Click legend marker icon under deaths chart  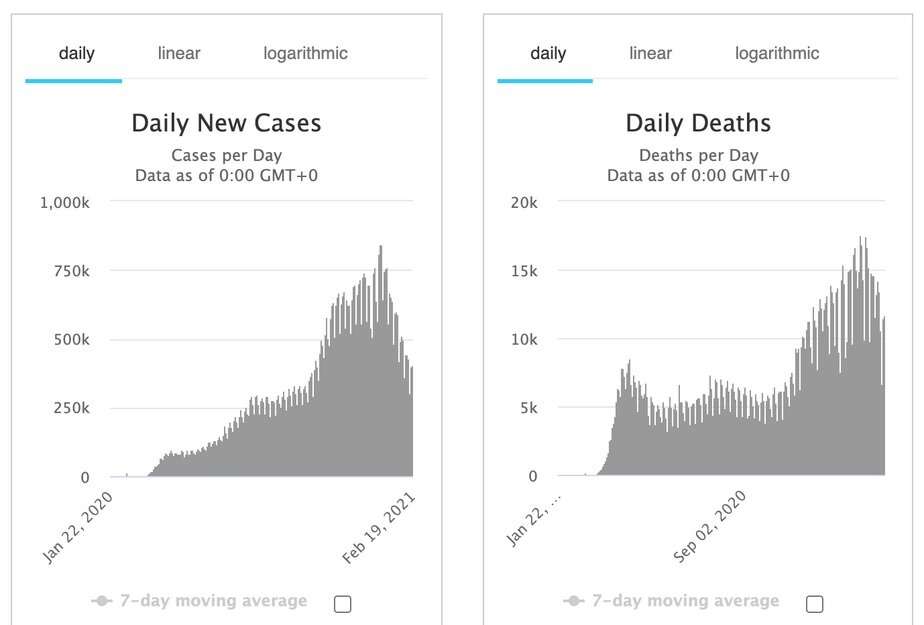(x=573, y=601)
